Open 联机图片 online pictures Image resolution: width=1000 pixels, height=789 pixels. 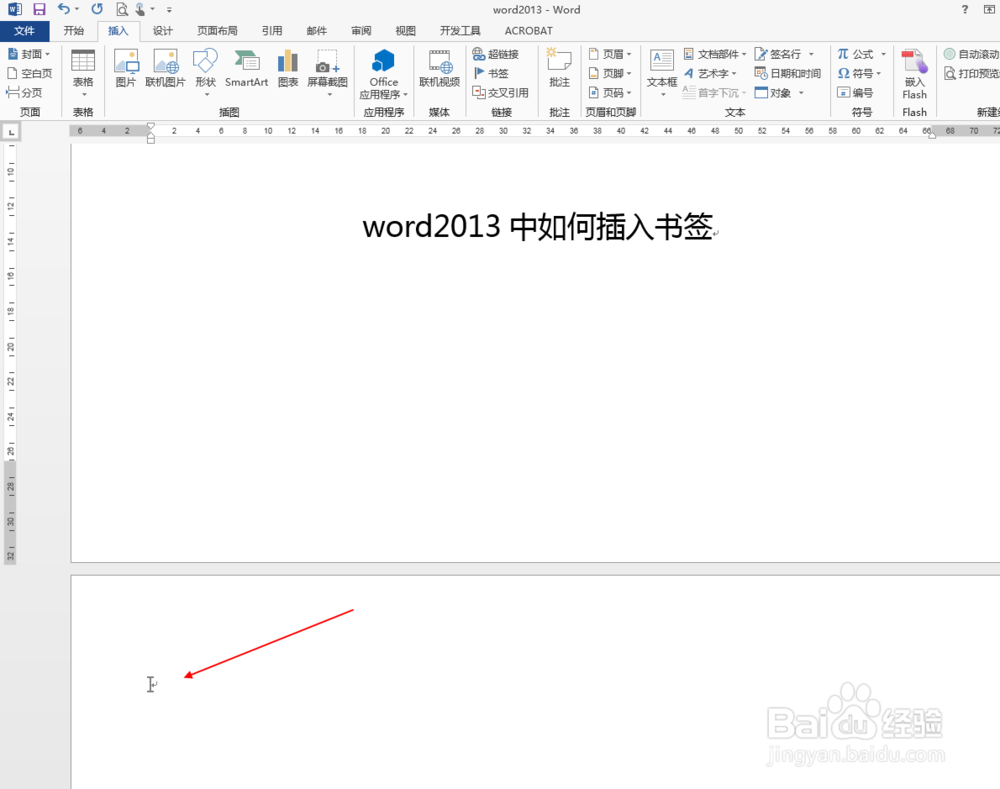[x=165, y=69]
